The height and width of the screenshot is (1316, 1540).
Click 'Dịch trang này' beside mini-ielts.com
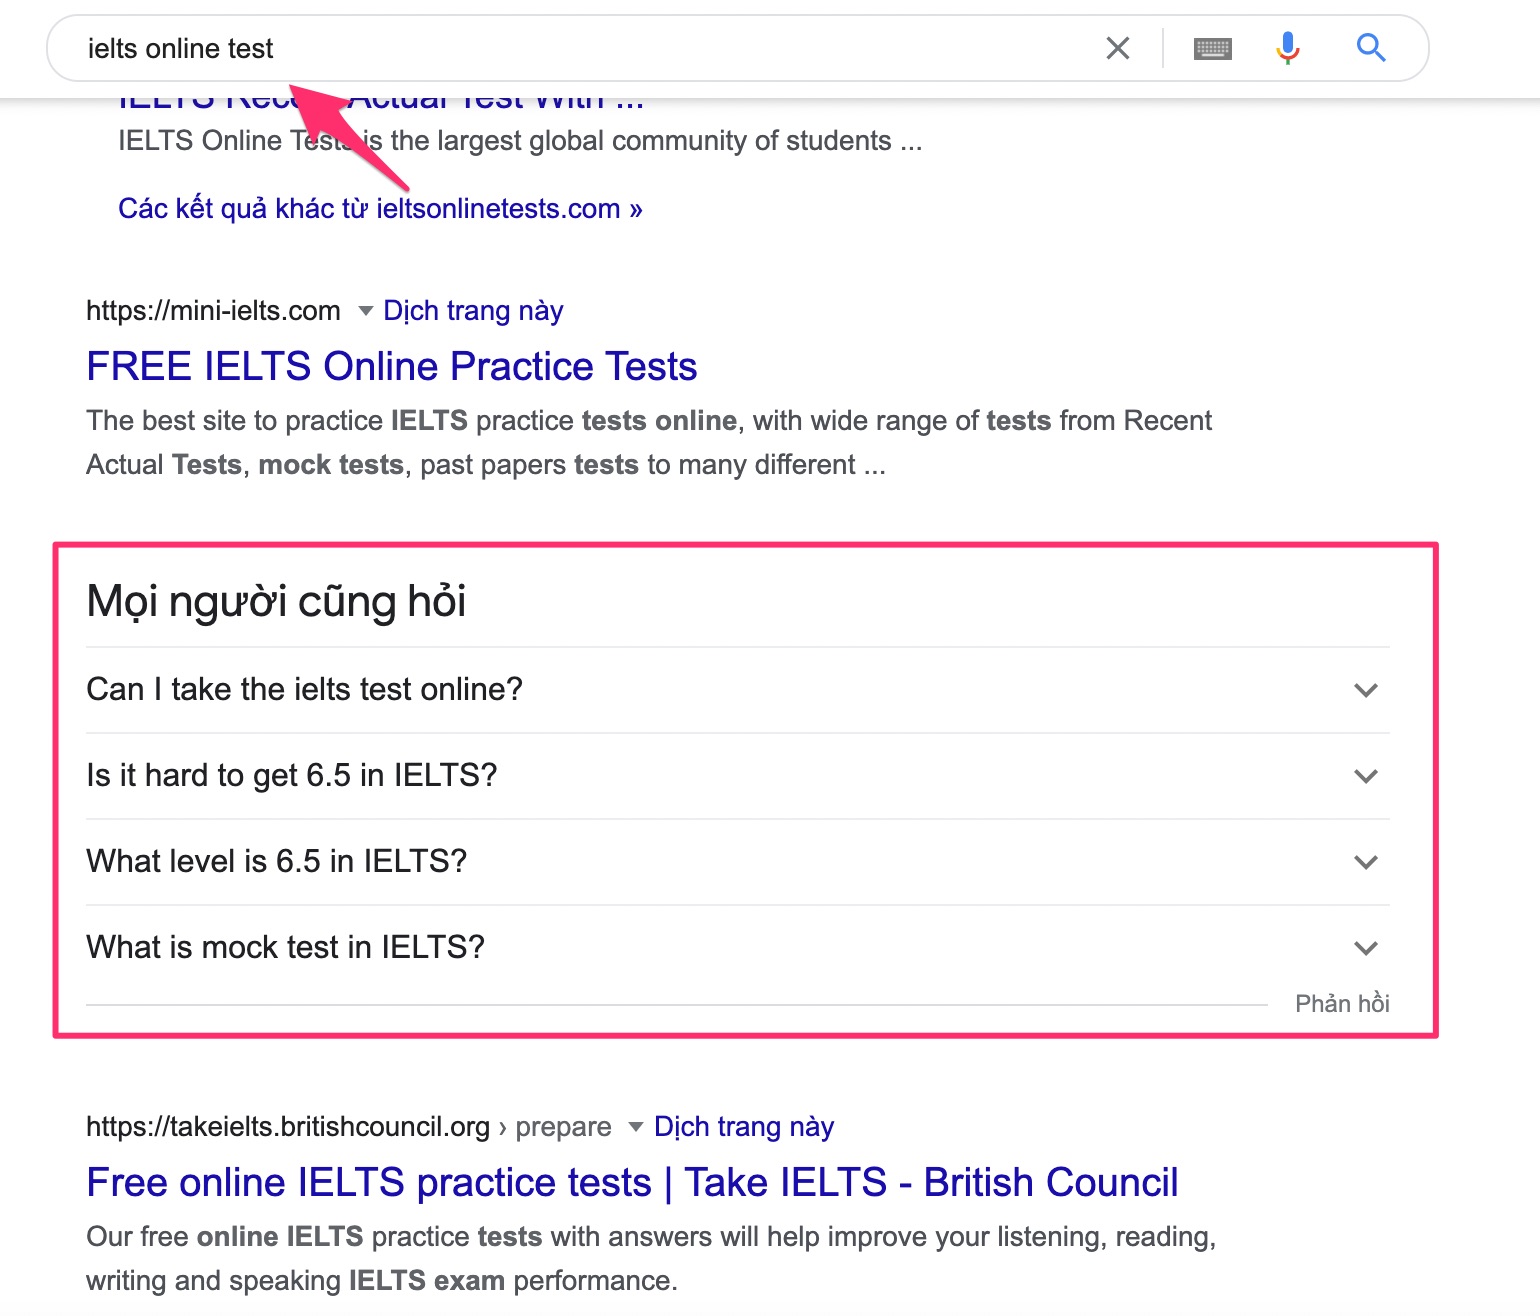pos(473,311)
